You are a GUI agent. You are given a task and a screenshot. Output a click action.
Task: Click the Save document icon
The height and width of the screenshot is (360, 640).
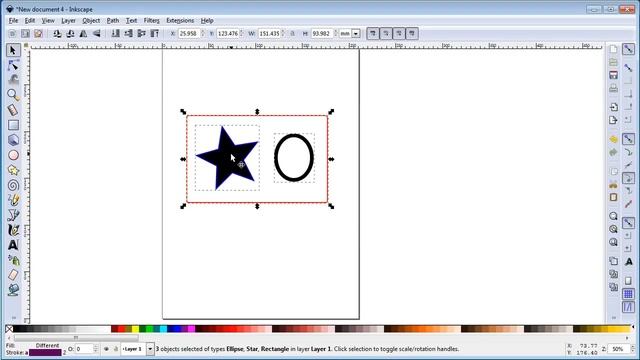tap(613, 75)
